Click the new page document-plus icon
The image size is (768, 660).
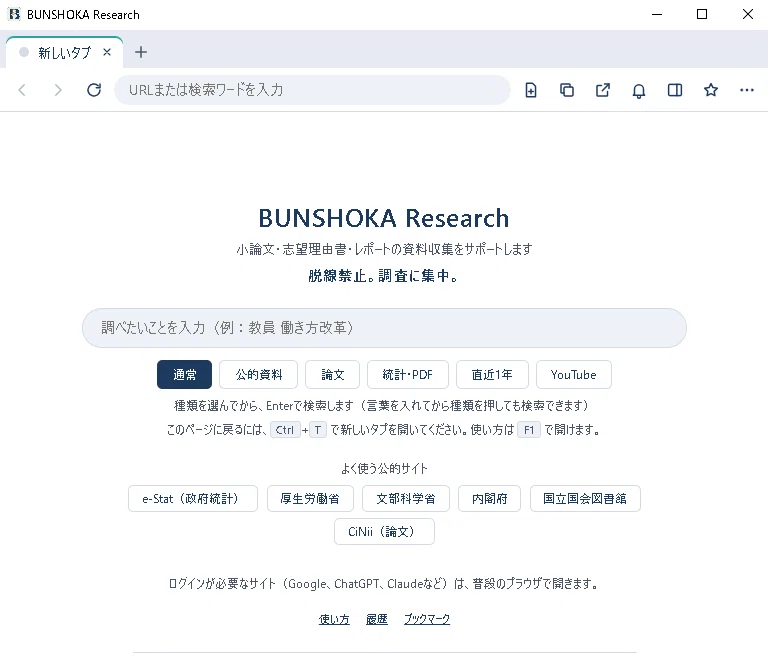click(531, 90)
